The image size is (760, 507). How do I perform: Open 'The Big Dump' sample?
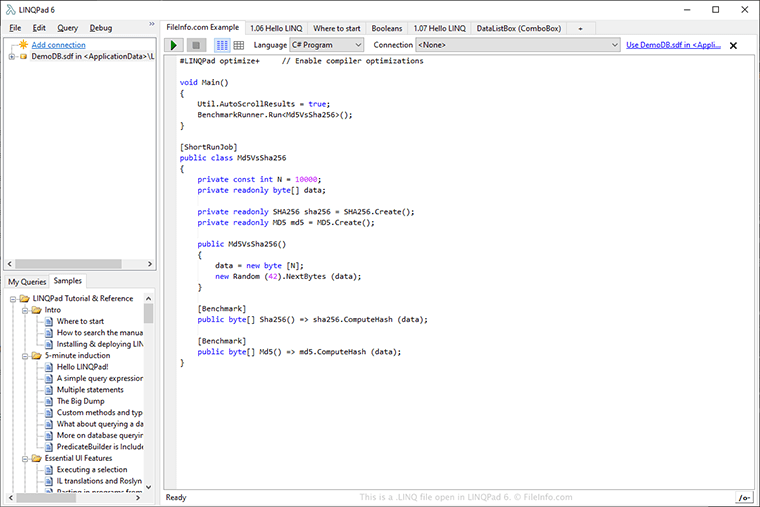pyautogui.click(x=79, y=401)
